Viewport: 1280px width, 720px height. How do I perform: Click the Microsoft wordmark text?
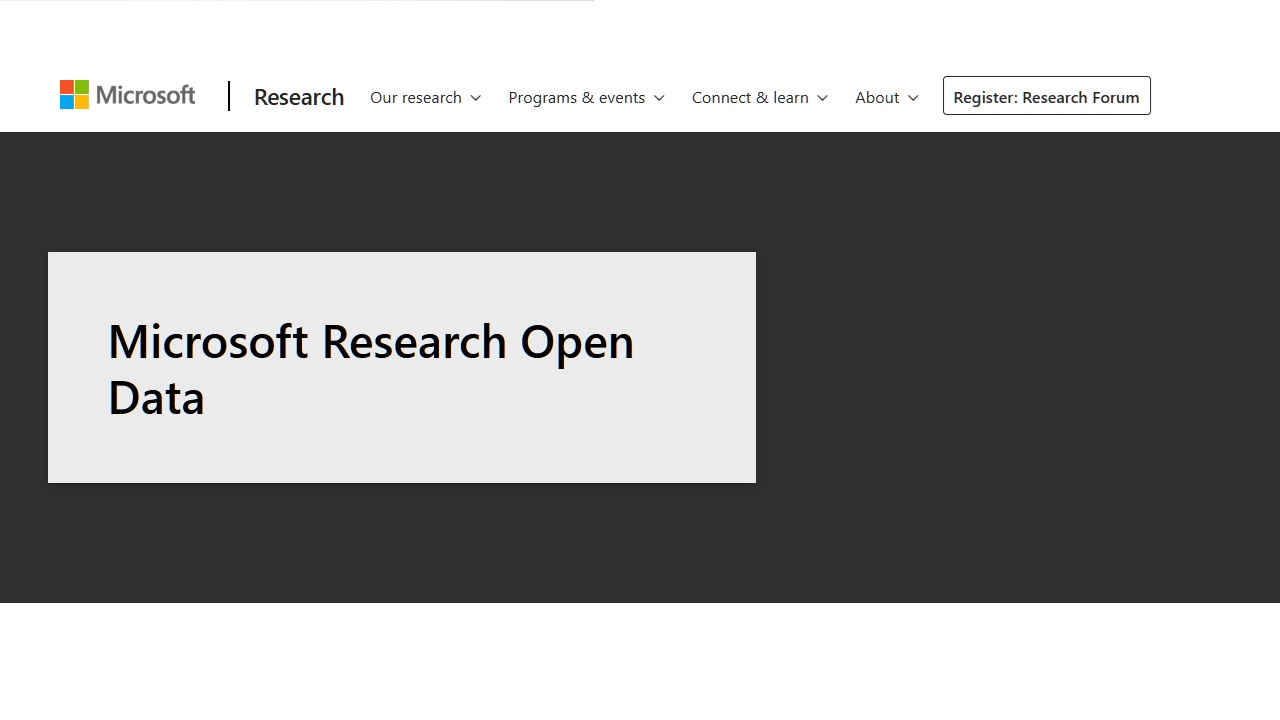coord(146,95)
